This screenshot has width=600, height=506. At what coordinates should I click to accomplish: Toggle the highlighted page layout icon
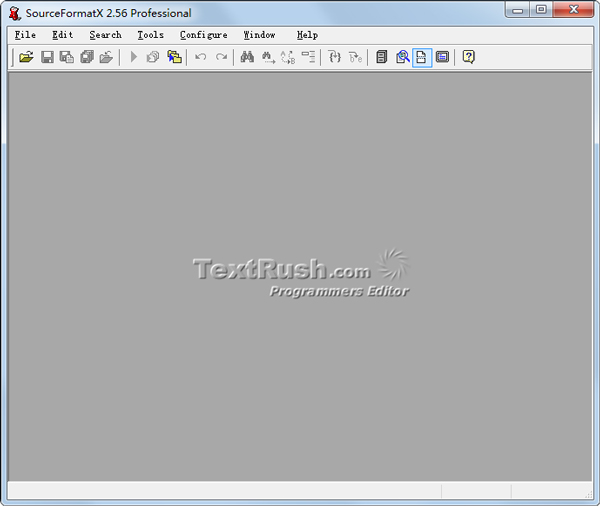click(422, 57)
